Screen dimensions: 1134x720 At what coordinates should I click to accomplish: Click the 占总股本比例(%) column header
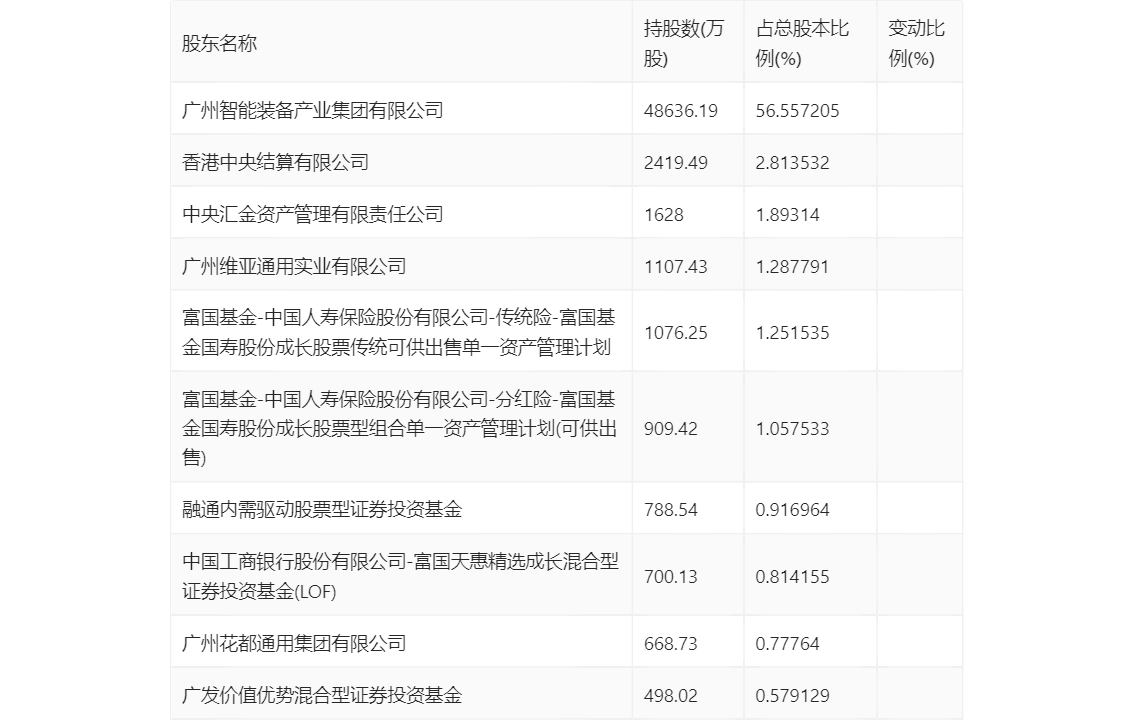pyautogui.click(x=802, y=43)
